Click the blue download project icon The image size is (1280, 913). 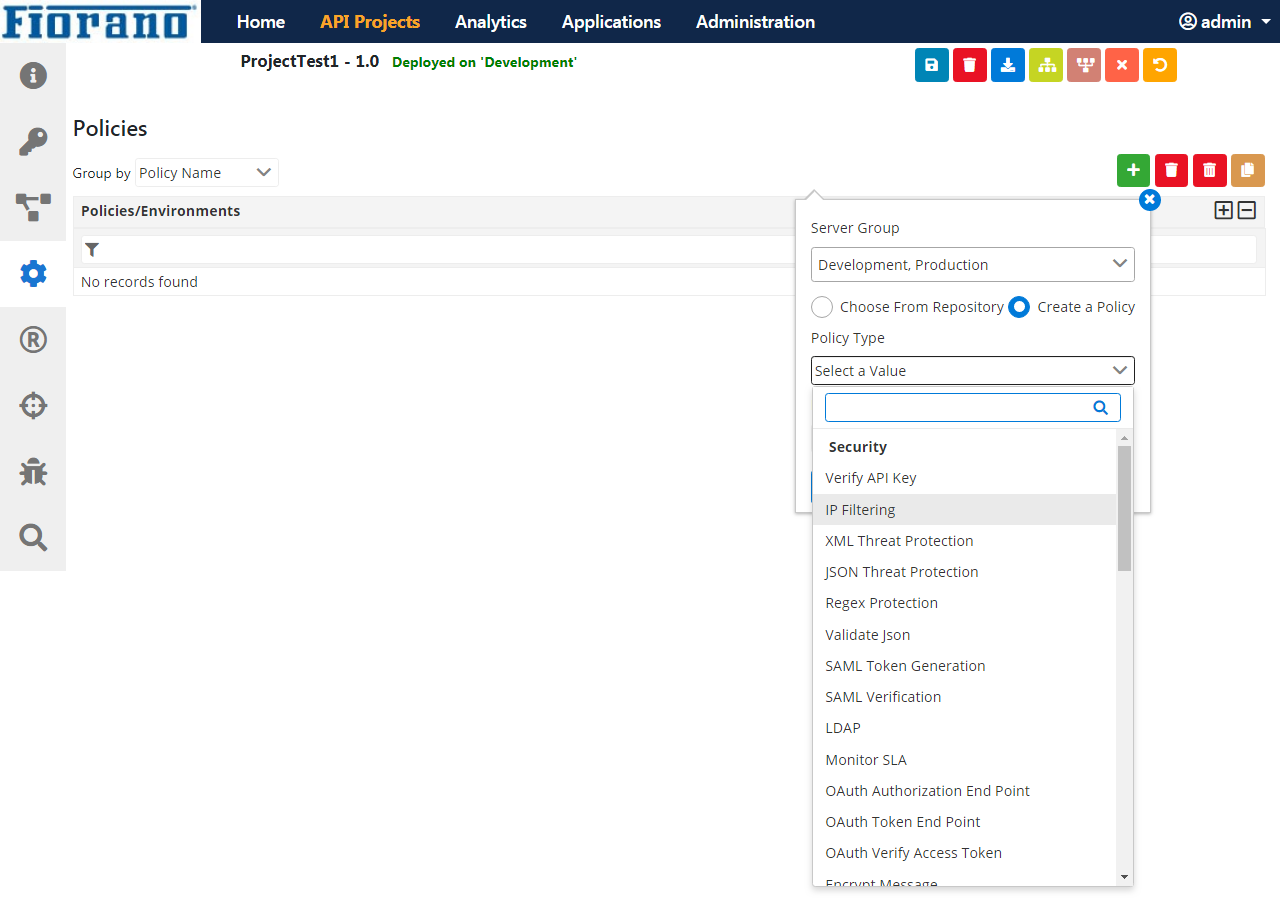tap(1008, 65)
